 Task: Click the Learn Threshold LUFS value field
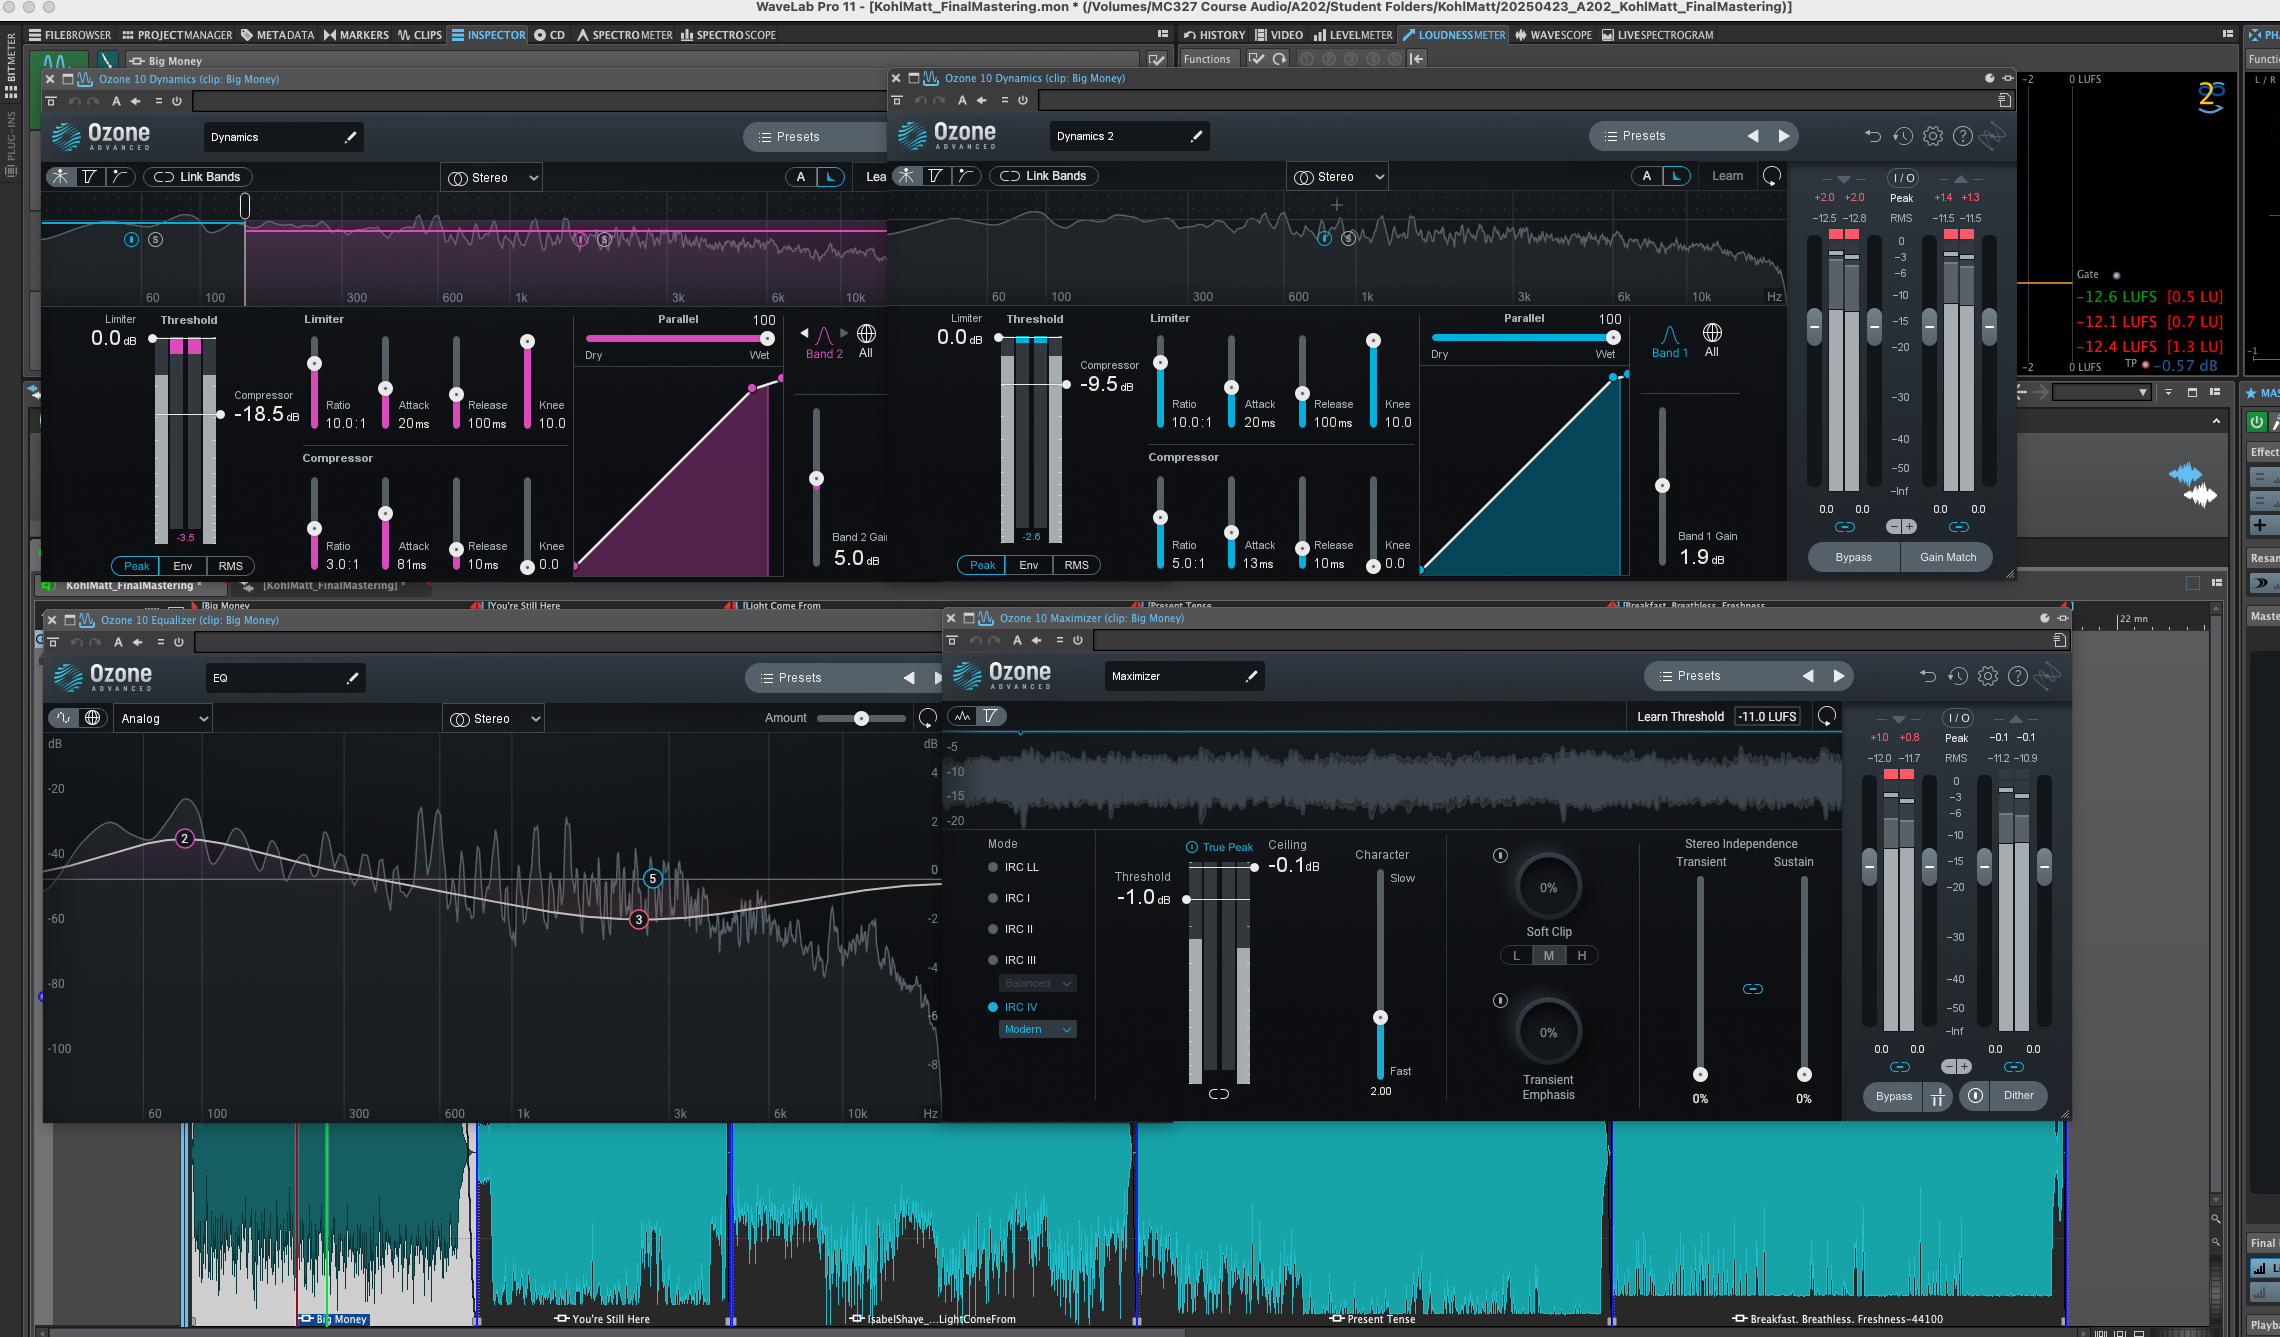click(x=1767, y=716)
